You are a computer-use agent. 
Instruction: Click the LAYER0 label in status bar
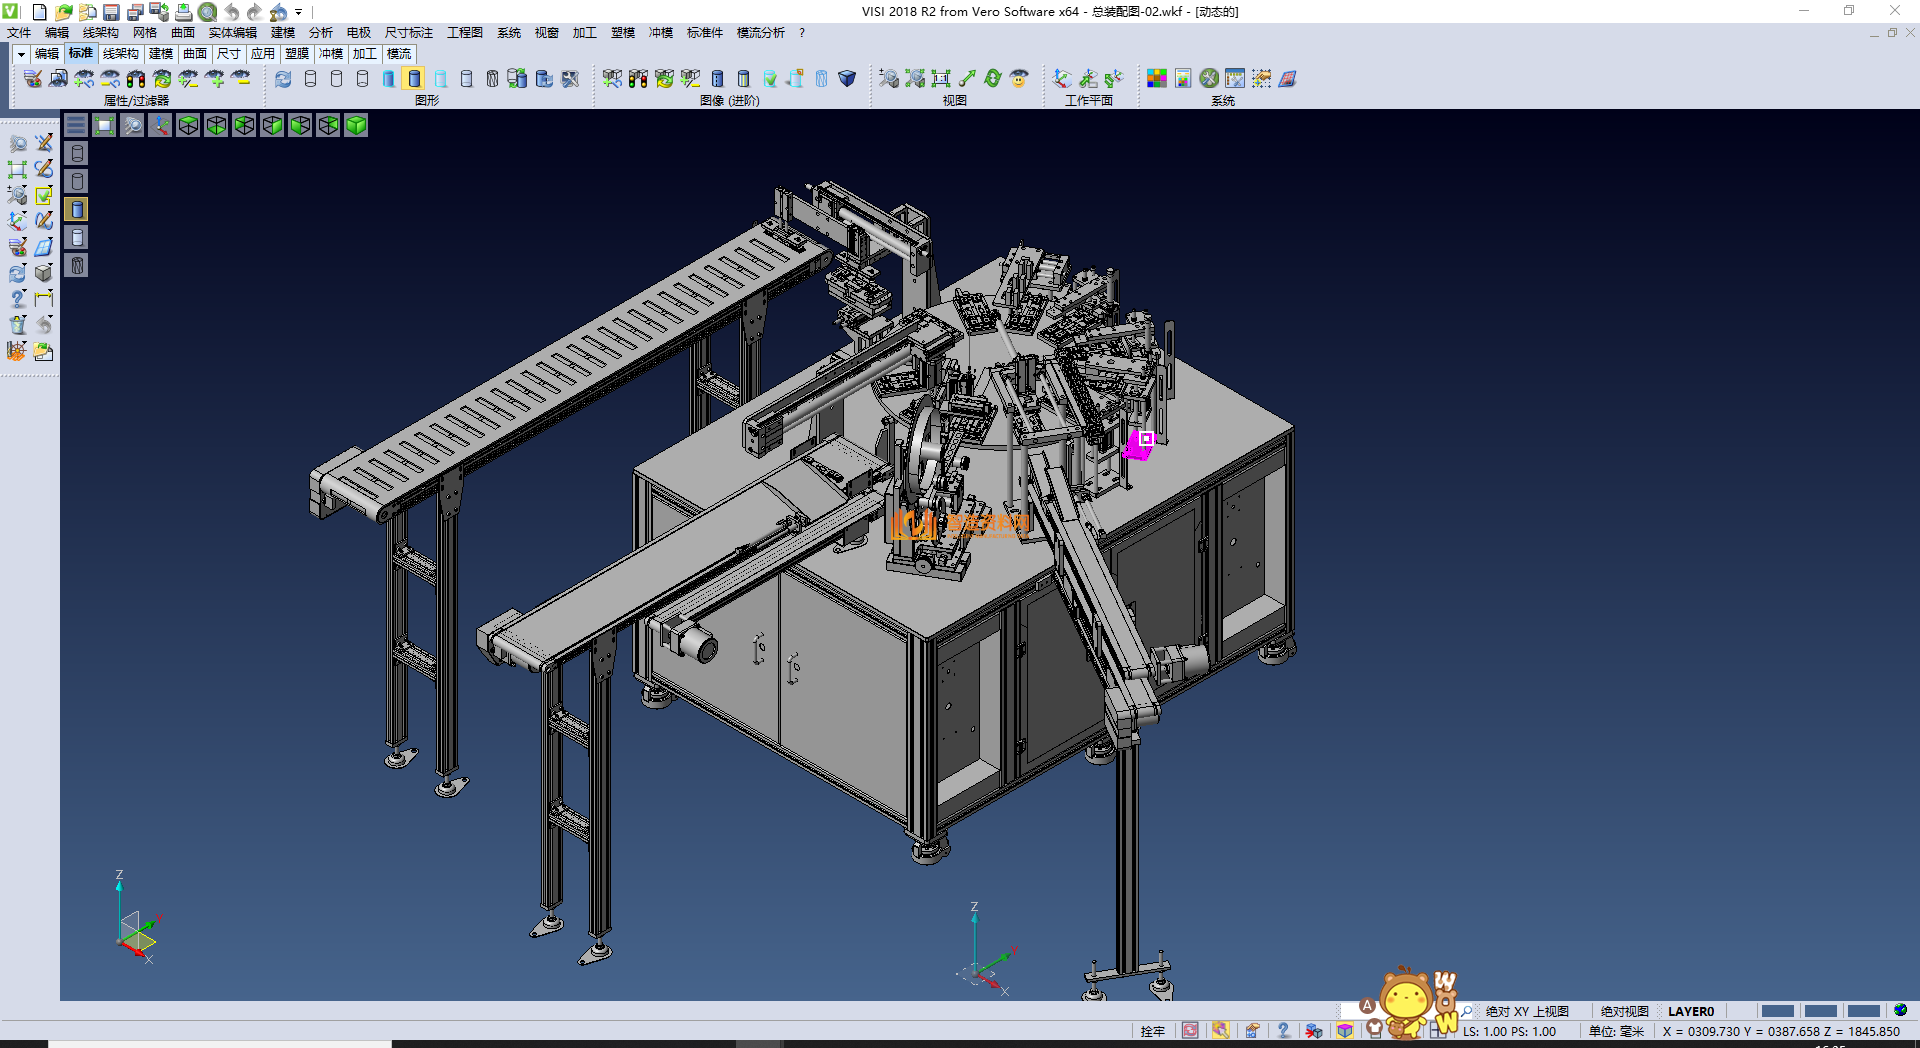coord(1690,1011)
